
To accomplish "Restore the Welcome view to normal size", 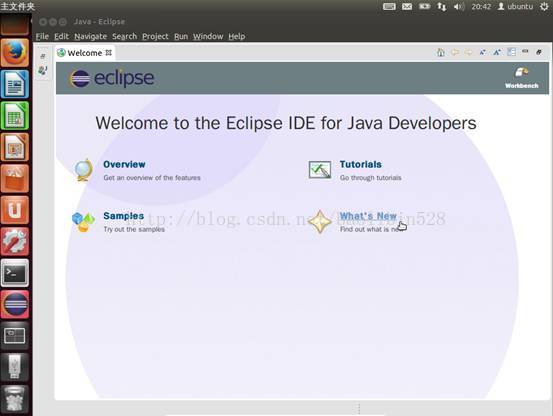I will (539, 52).
